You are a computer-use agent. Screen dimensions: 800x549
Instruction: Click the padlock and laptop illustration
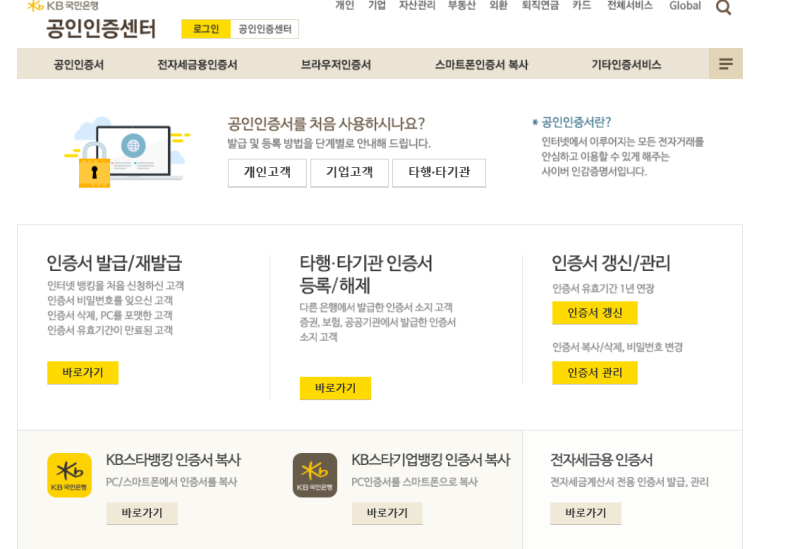[x=127, y=152]
